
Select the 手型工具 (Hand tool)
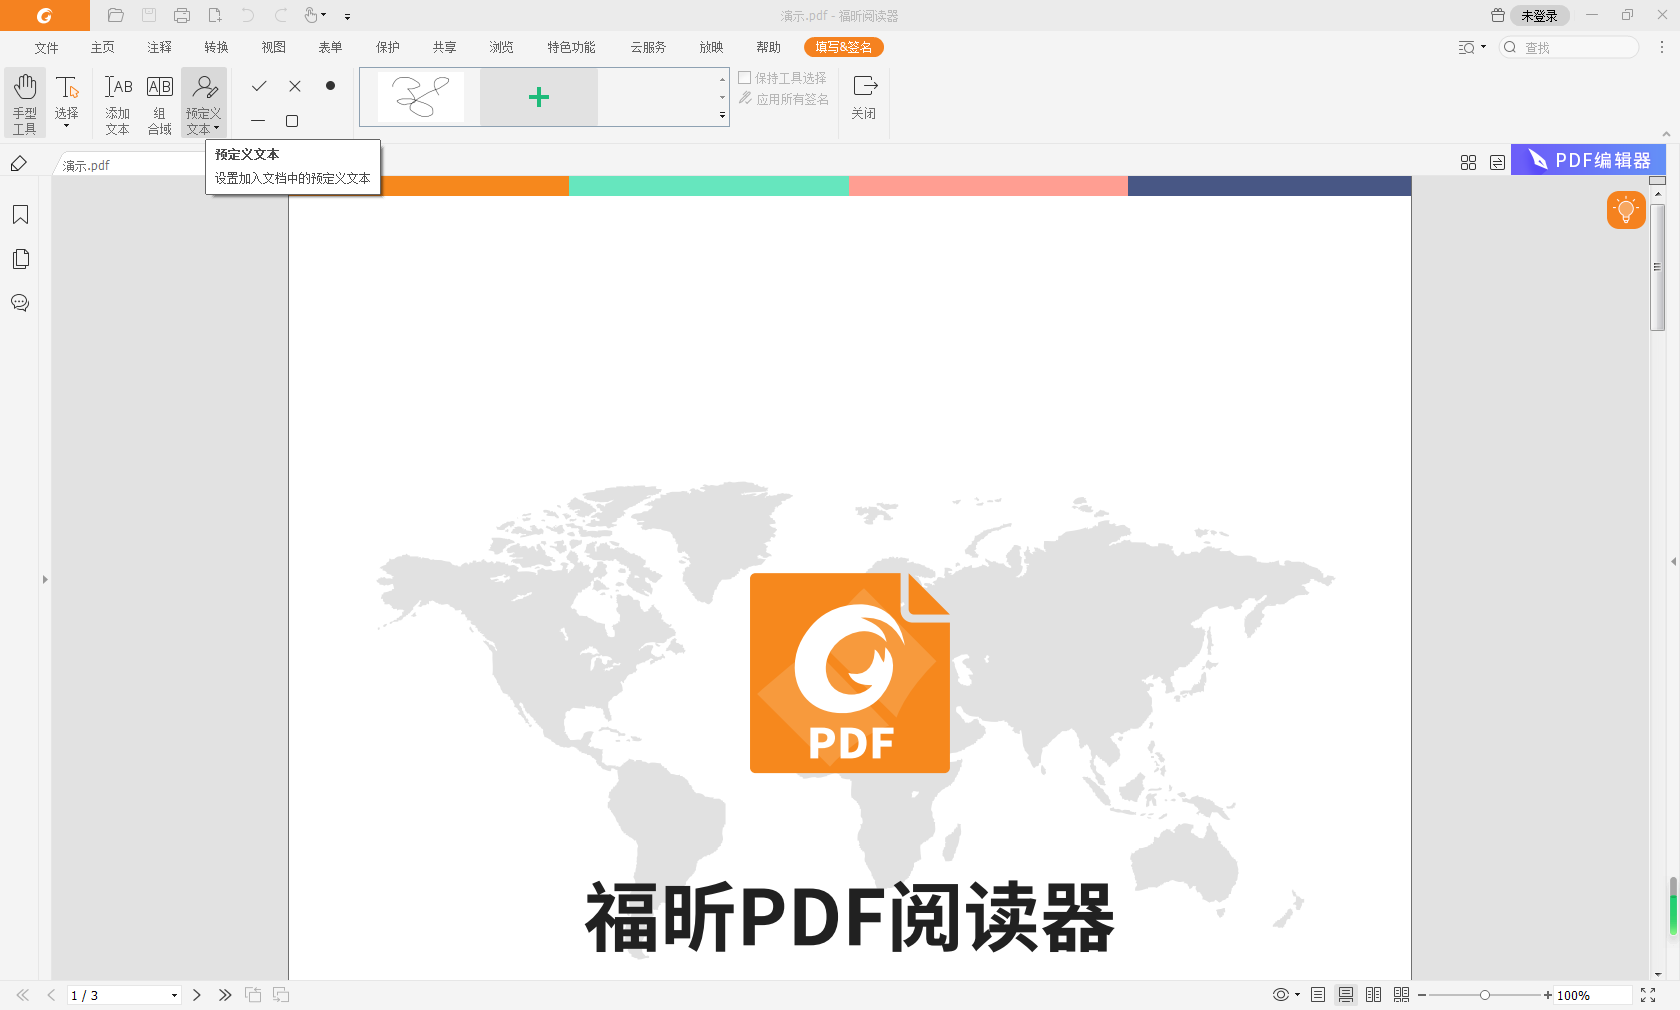(x=24, y=101)
